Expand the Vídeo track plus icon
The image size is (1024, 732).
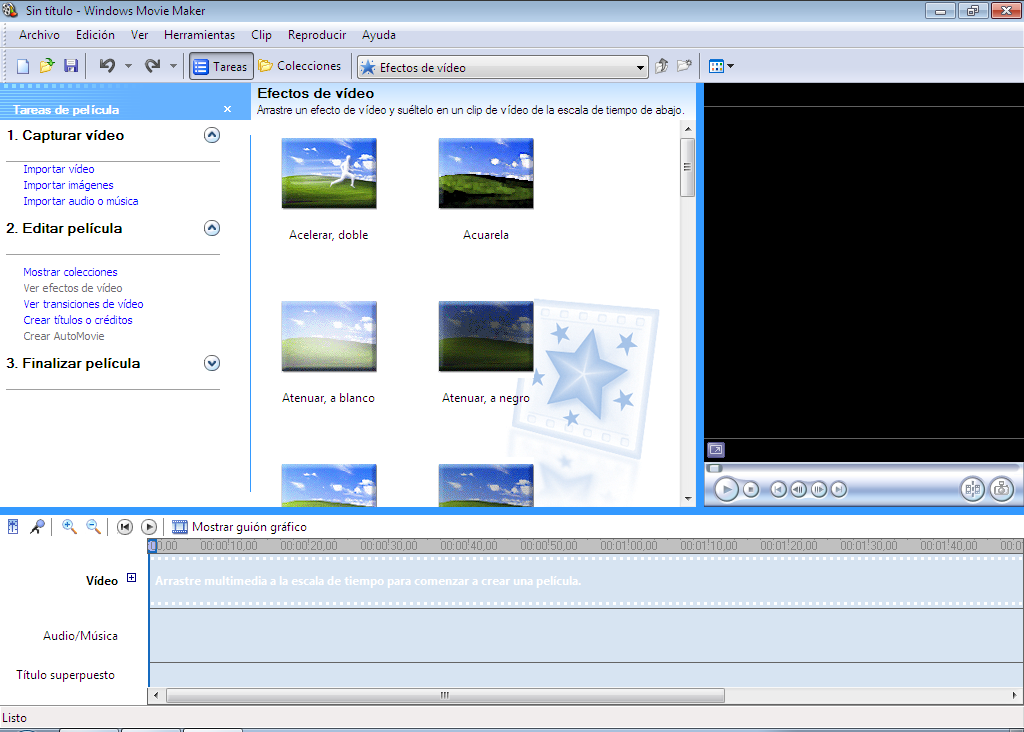click(x=131, y=578)
